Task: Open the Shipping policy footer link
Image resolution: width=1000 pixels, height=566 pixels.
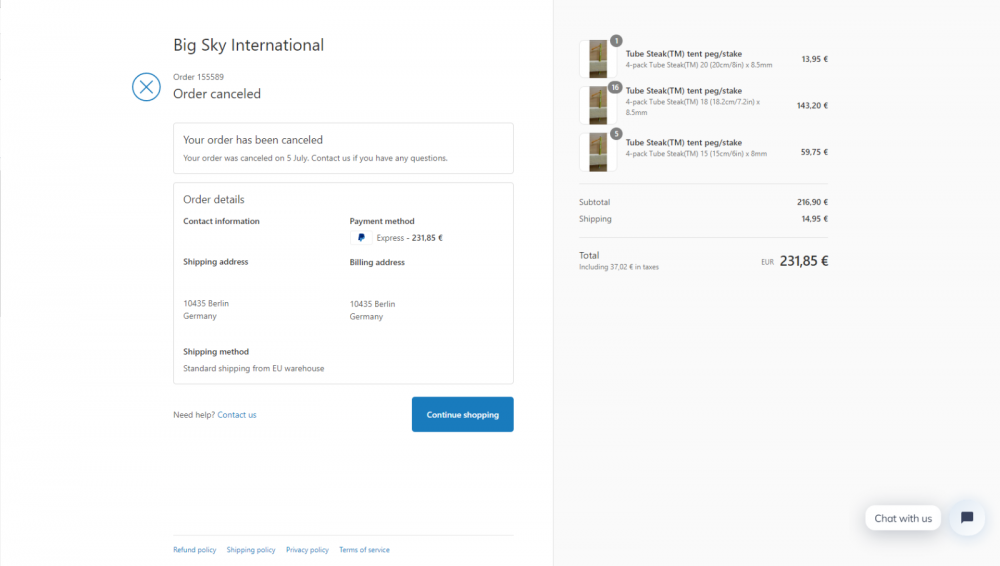Action: pyautogui.click(x=251, y=550)
